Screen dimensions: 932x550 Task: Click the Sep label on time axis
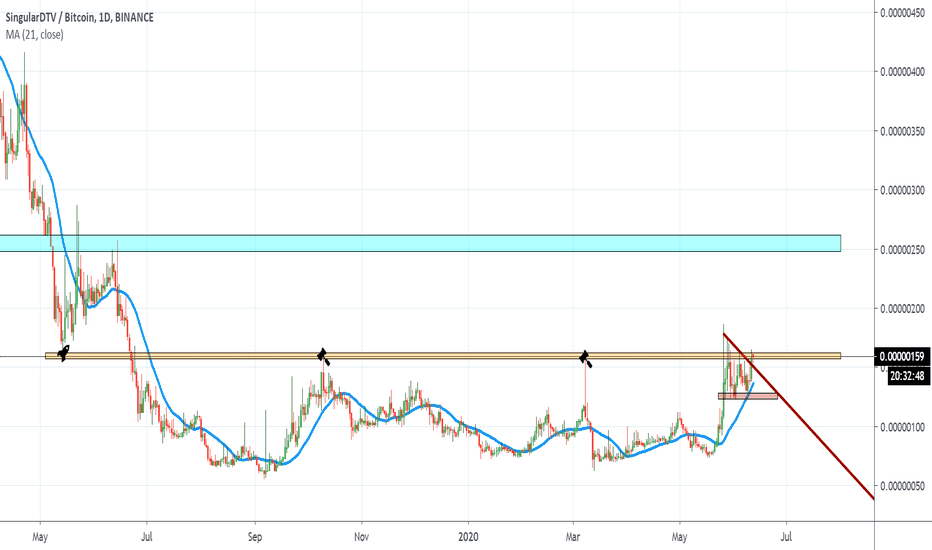point(254,537)
